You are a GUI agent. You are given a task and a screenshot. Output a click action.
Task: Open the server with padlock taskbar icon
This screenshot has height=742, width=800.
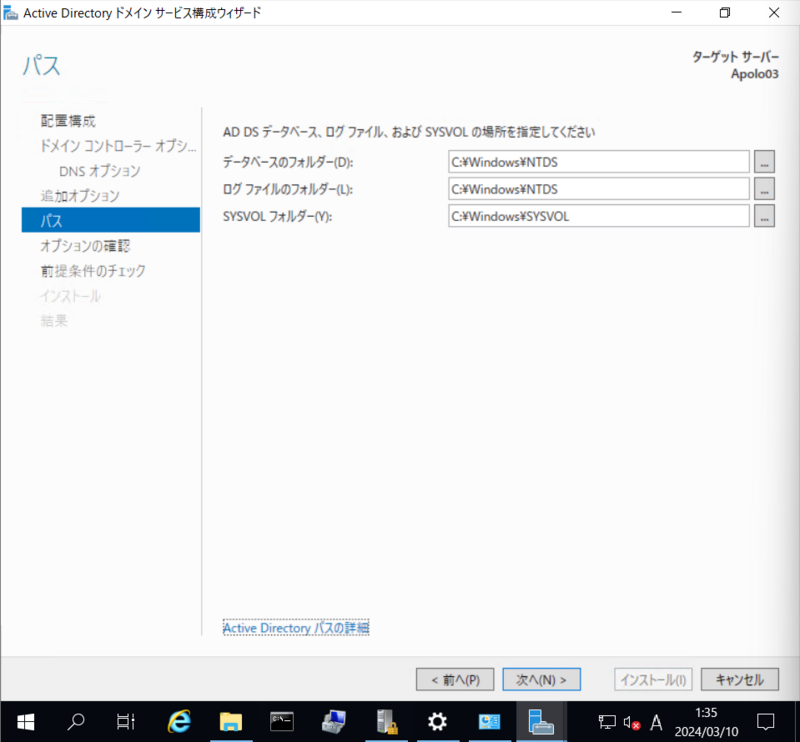[386, 722]
